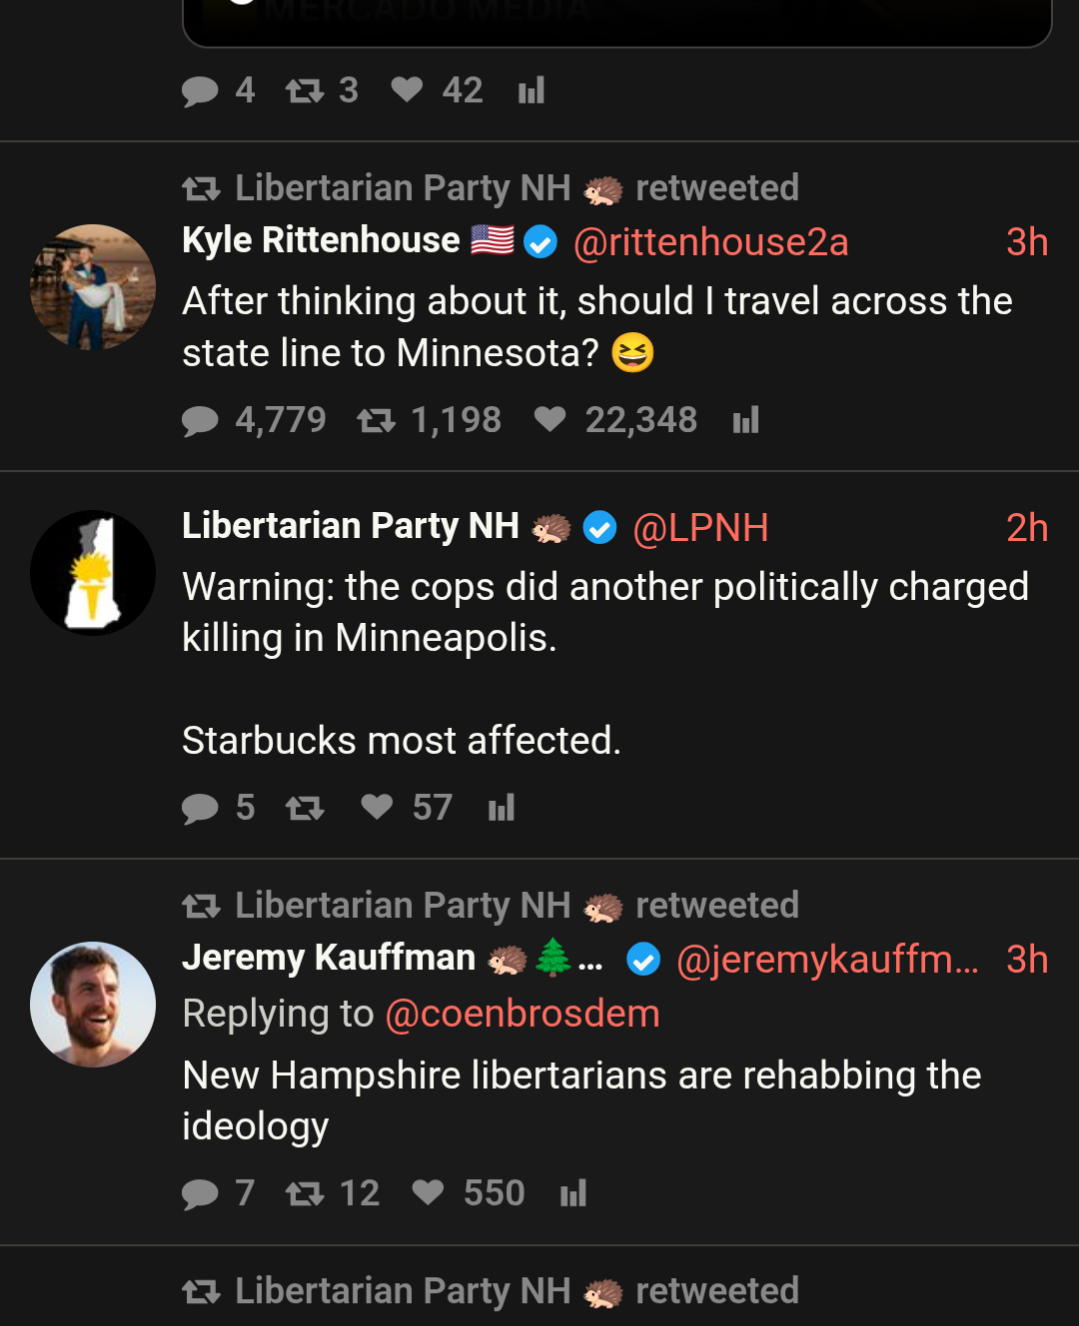Open the @coenbrosdem mention link

[x=522, y=1014]
